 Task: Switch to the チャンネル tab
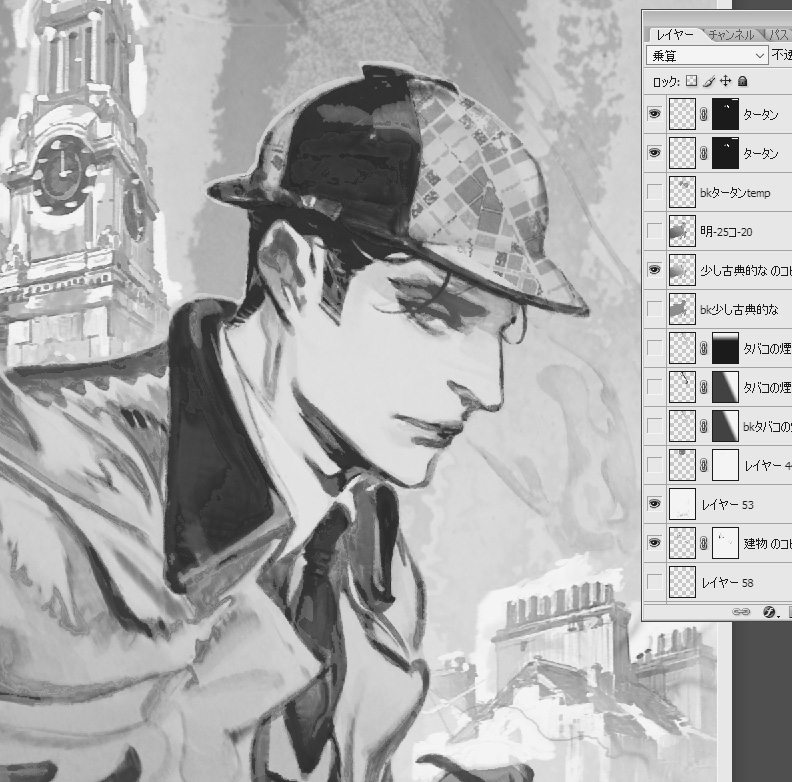pos(731,34)
